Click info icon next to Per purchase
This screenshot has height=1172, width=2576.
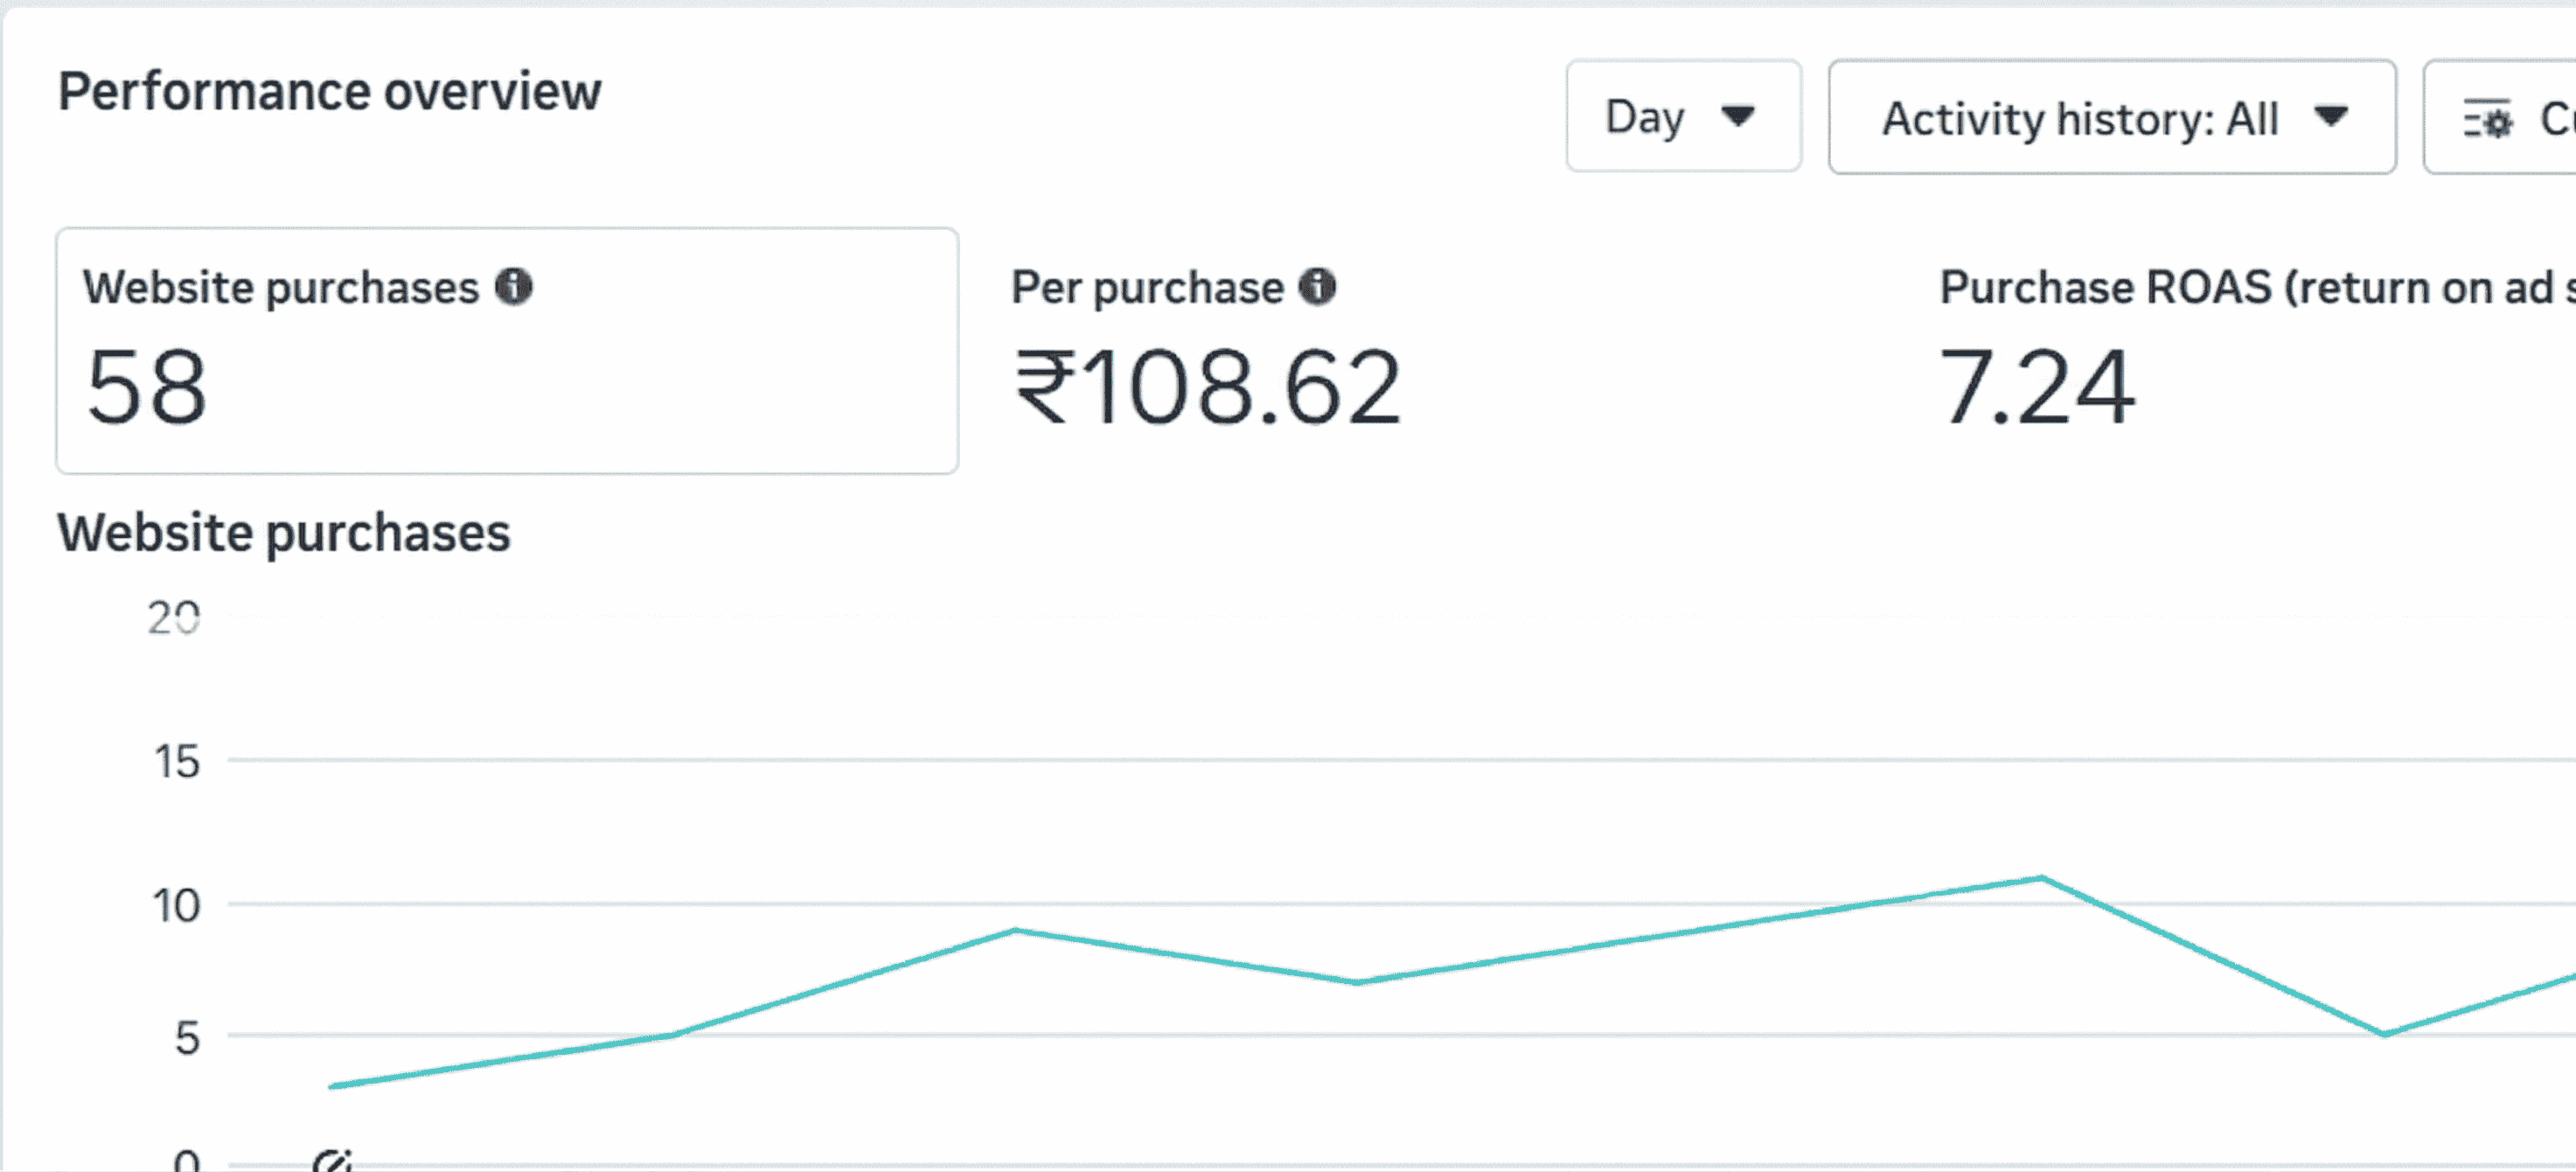click(1317, 287)
